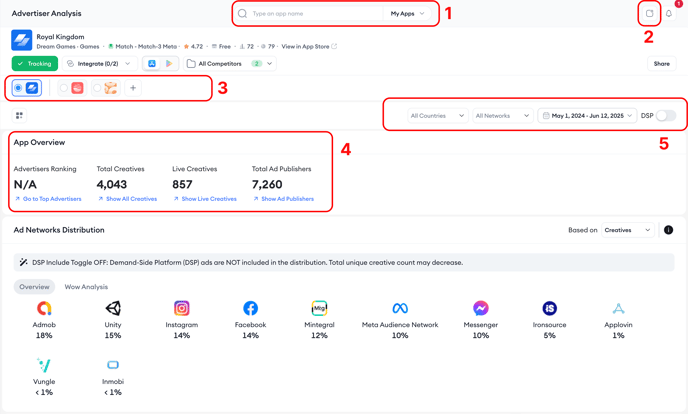Open the All Networks dropdown
Viewport: 688px width, 414px height.
tap(503, 116)
